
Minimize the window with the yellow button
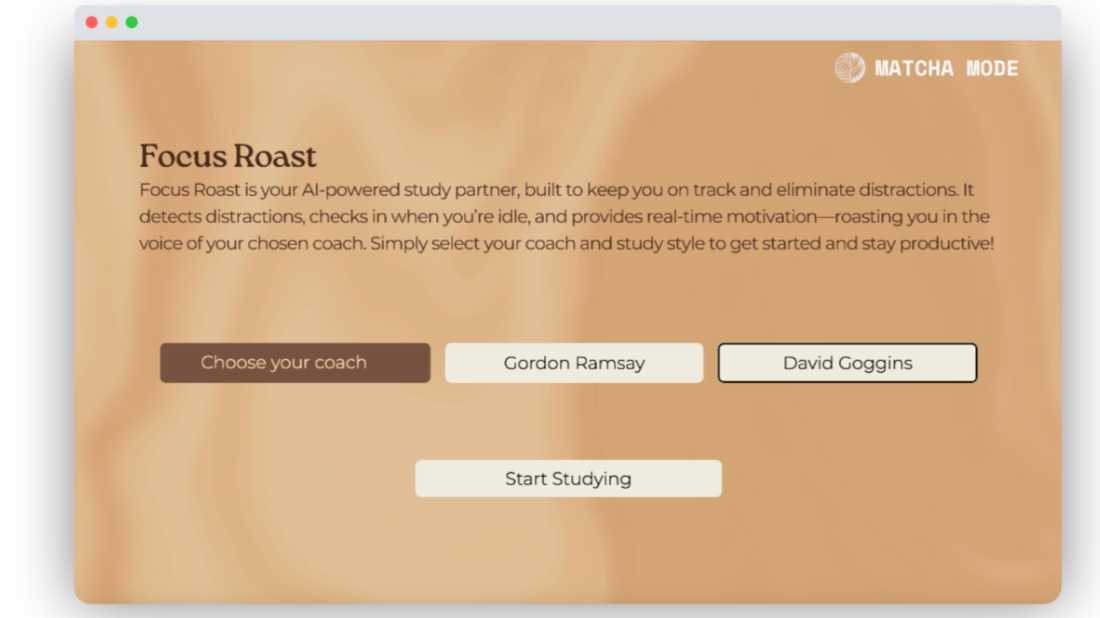tap(112, 22)
